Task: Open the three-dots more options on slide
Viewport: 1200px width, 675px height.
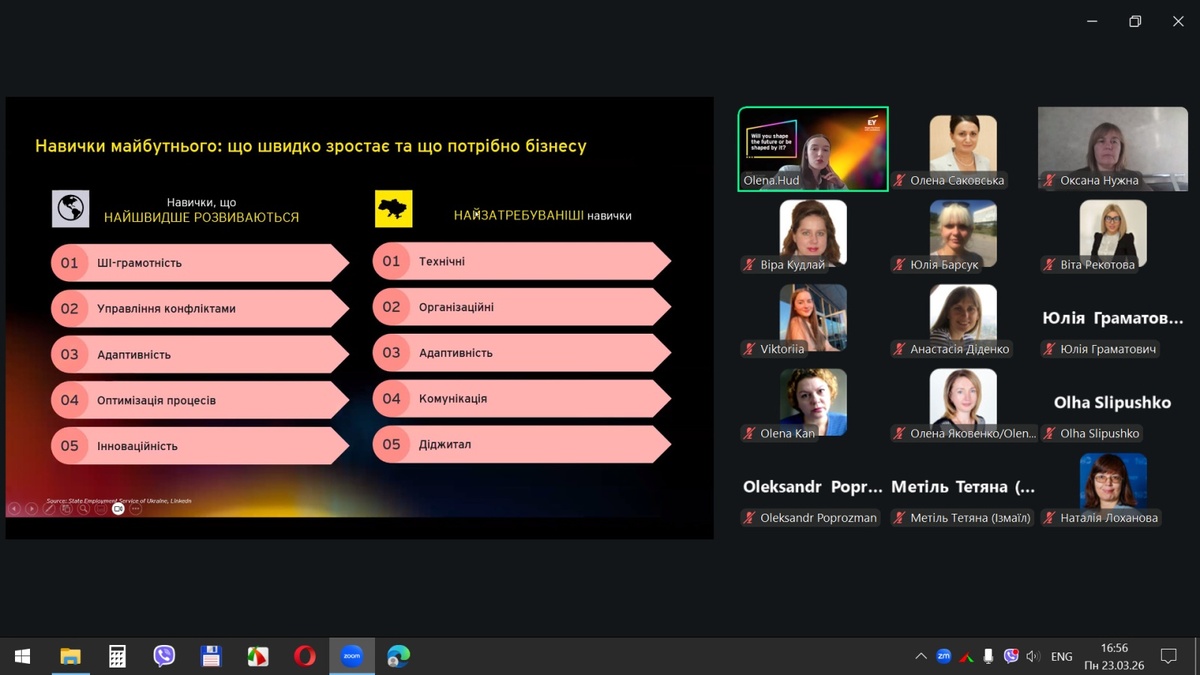Action: [x=136, y=509]
